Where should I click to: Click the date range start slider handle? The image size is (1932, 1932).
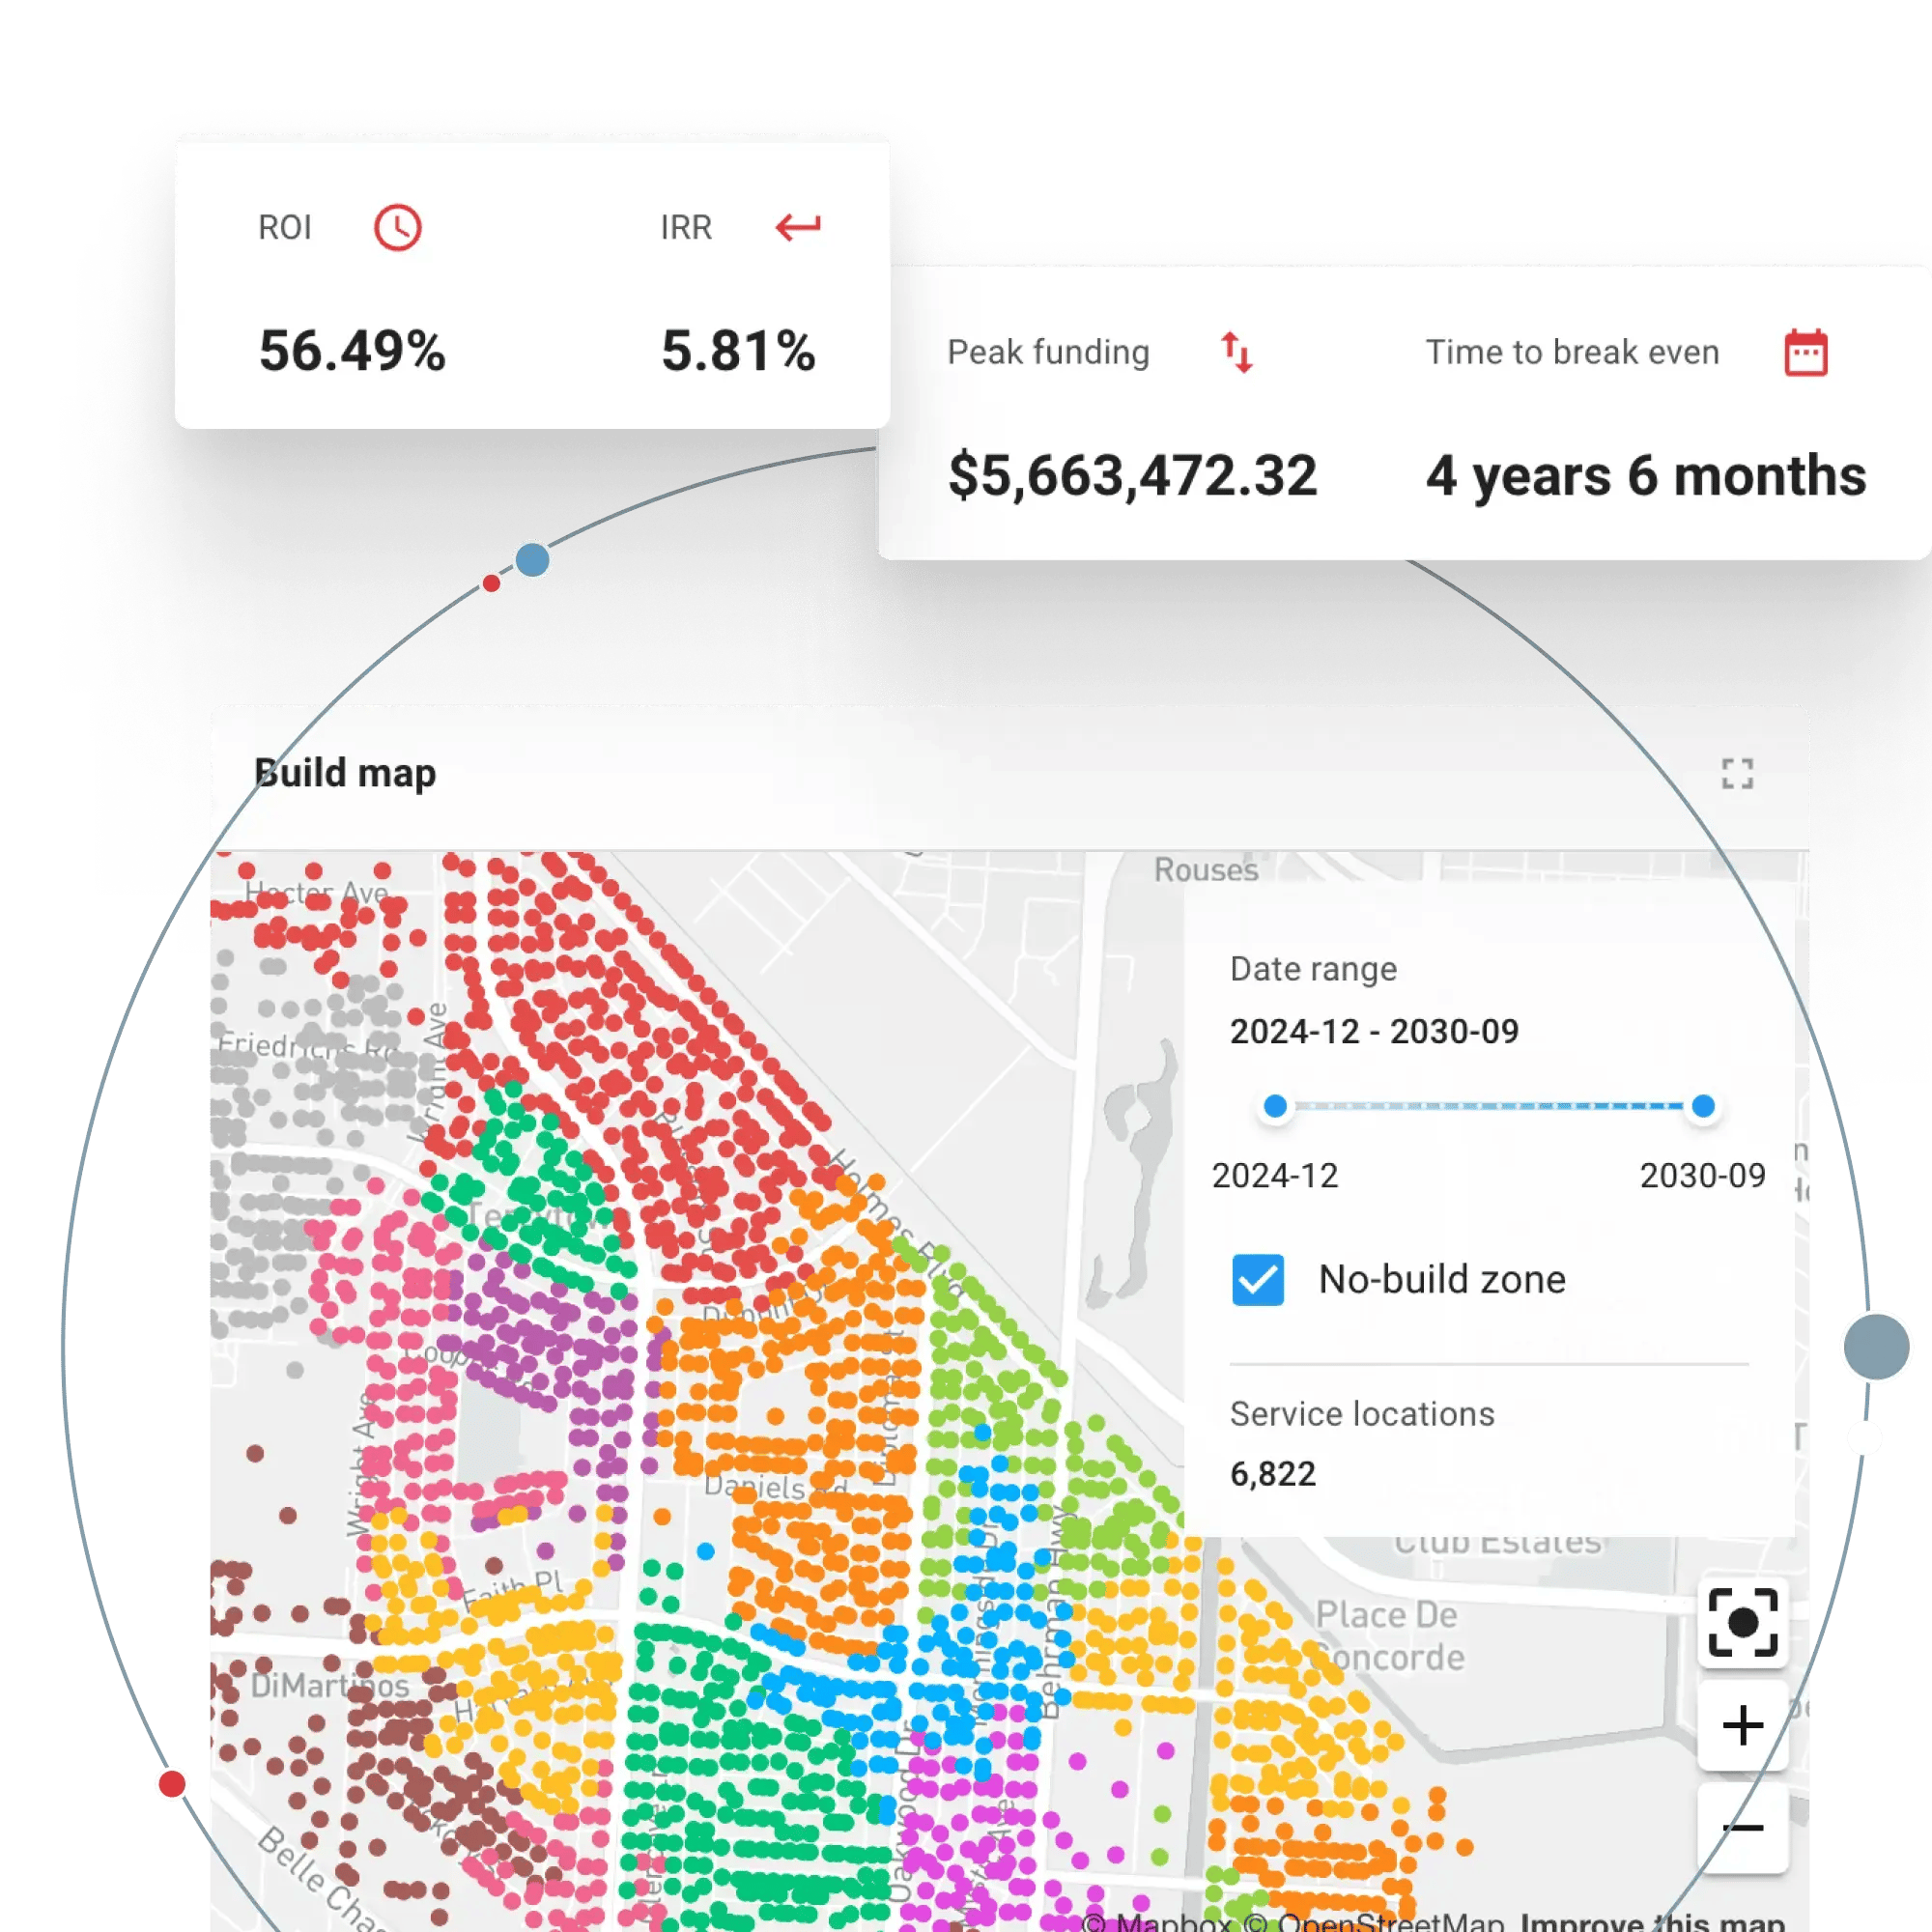tap(1275, 1106)
